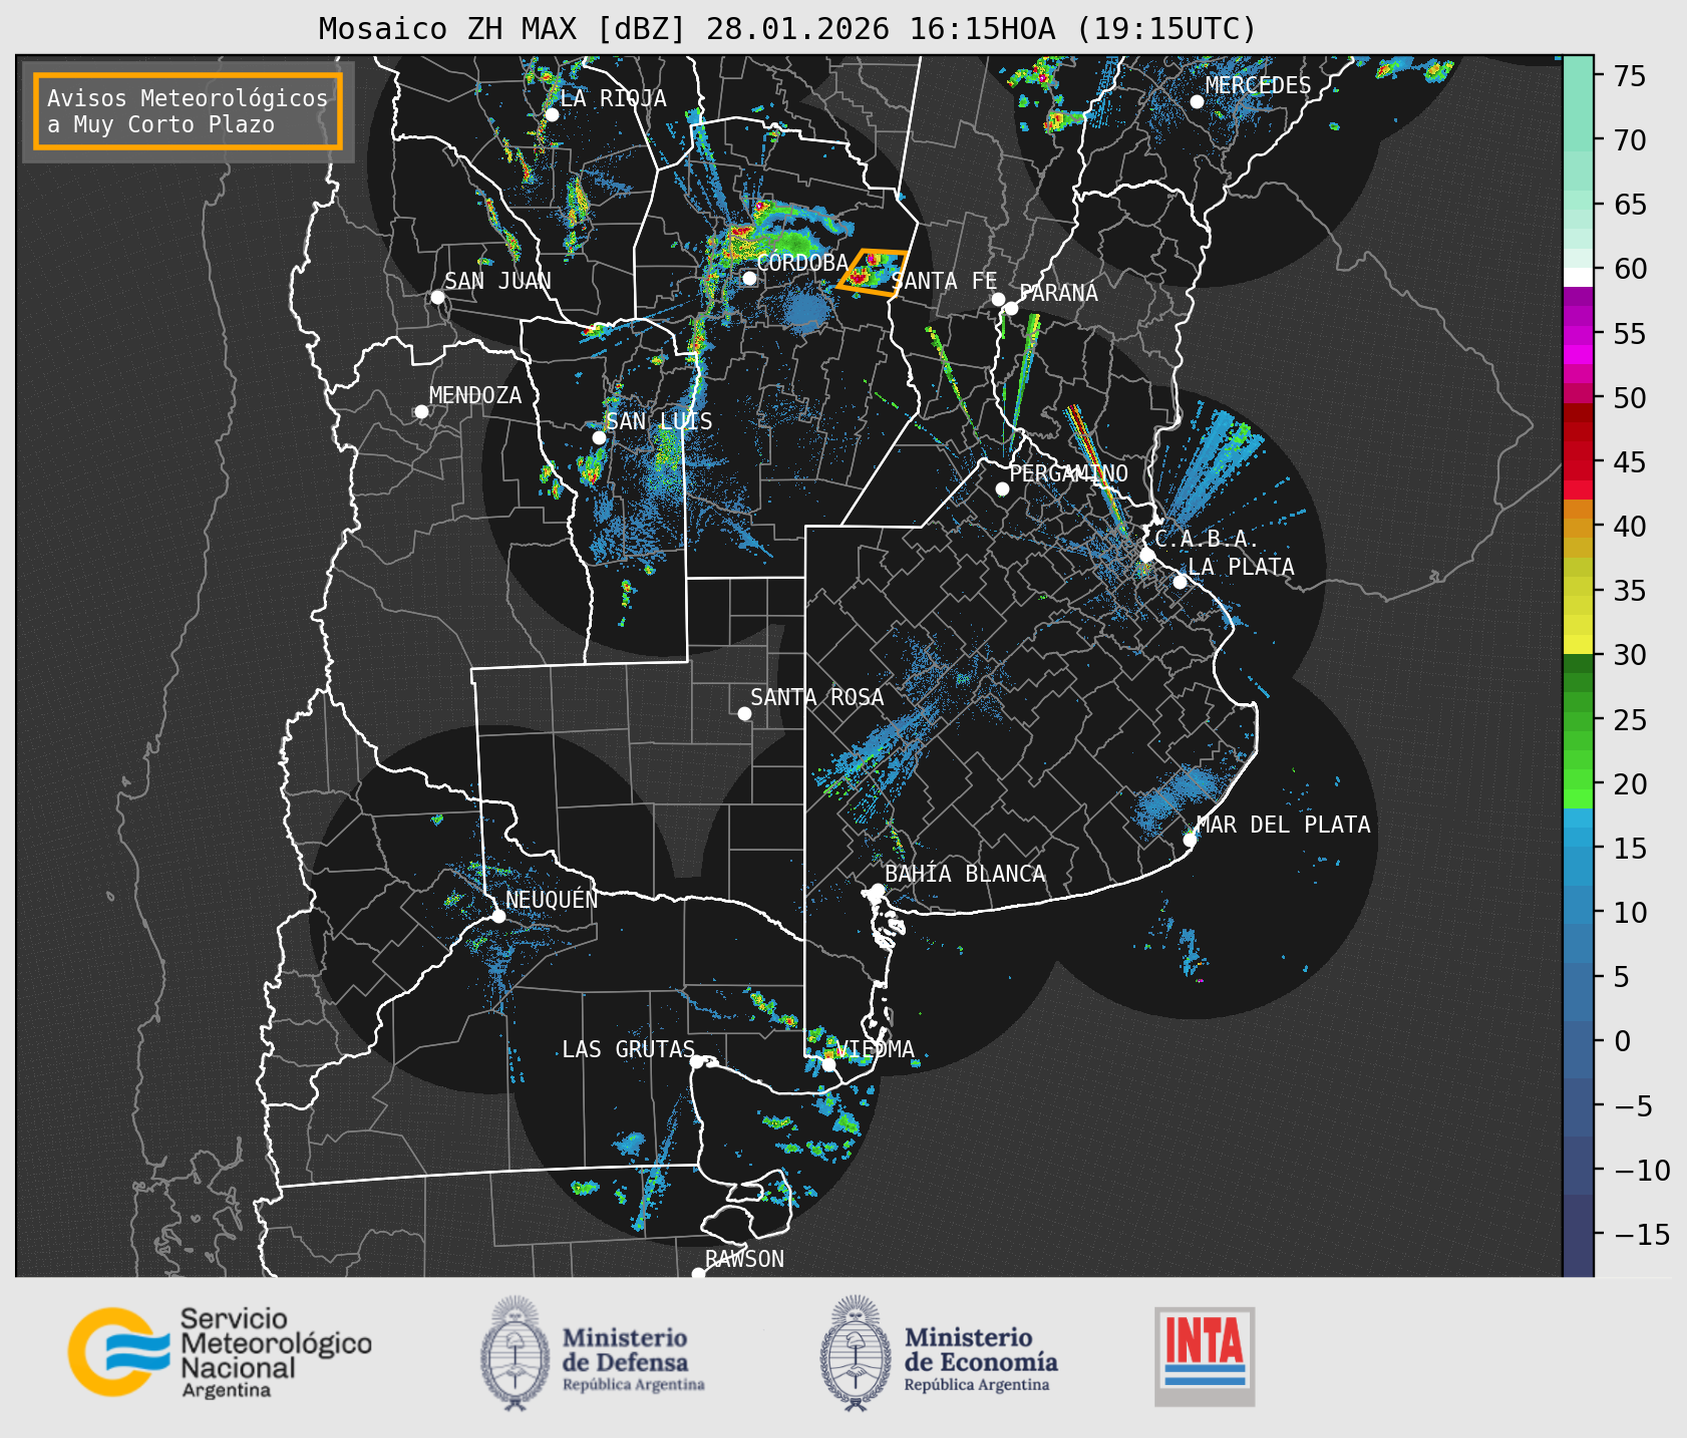Image resolution: width=1687 pixels, height=1438 pixels.
Task: Select the Santa Rosa city marker
Action: point(744,713)
